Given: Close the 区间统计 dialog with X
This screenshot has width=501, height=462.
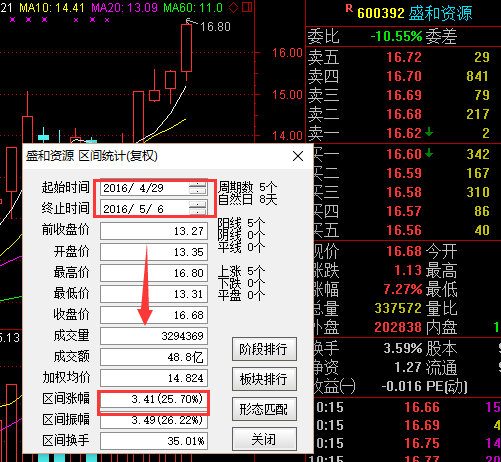Looking at the screenshot, I should coord(298,156).
